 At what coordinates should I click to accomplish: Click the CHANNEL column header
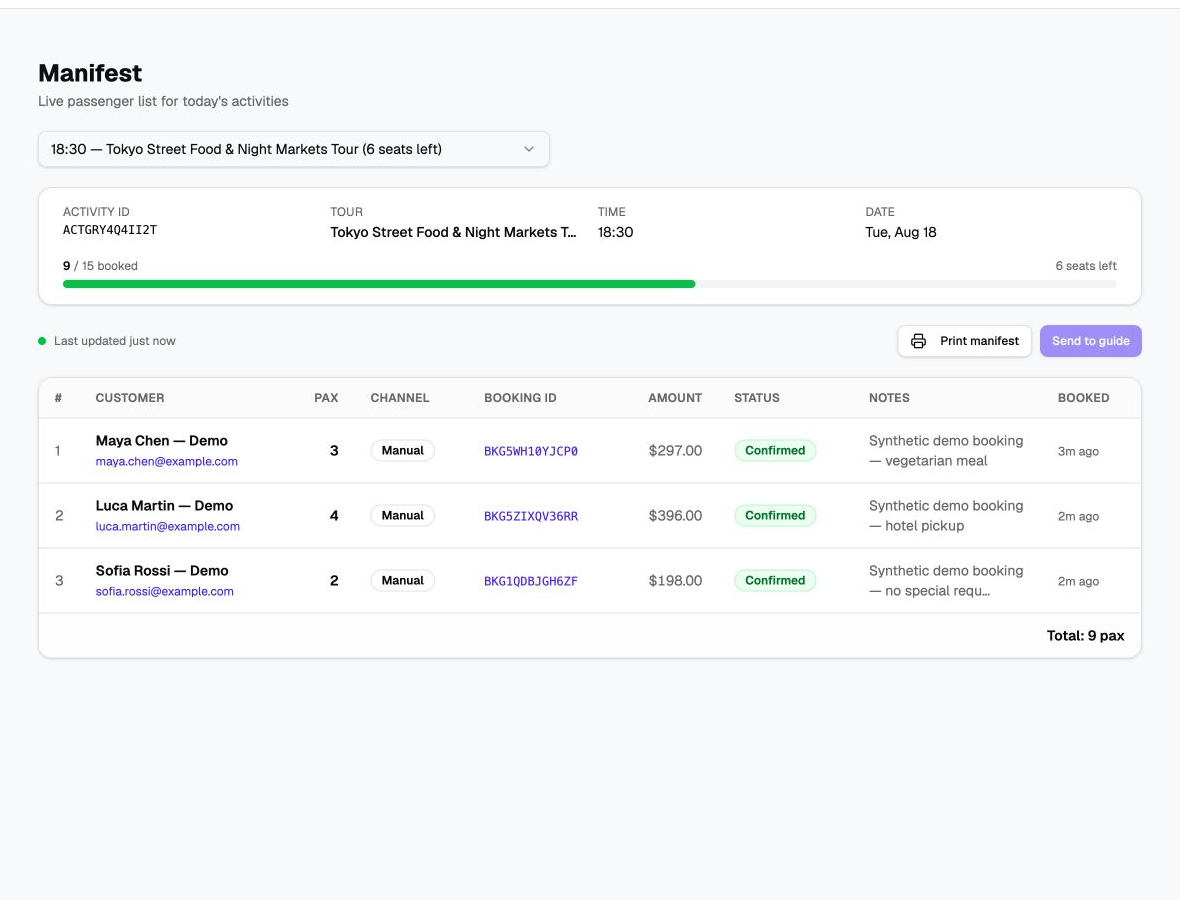pos(400,397)
